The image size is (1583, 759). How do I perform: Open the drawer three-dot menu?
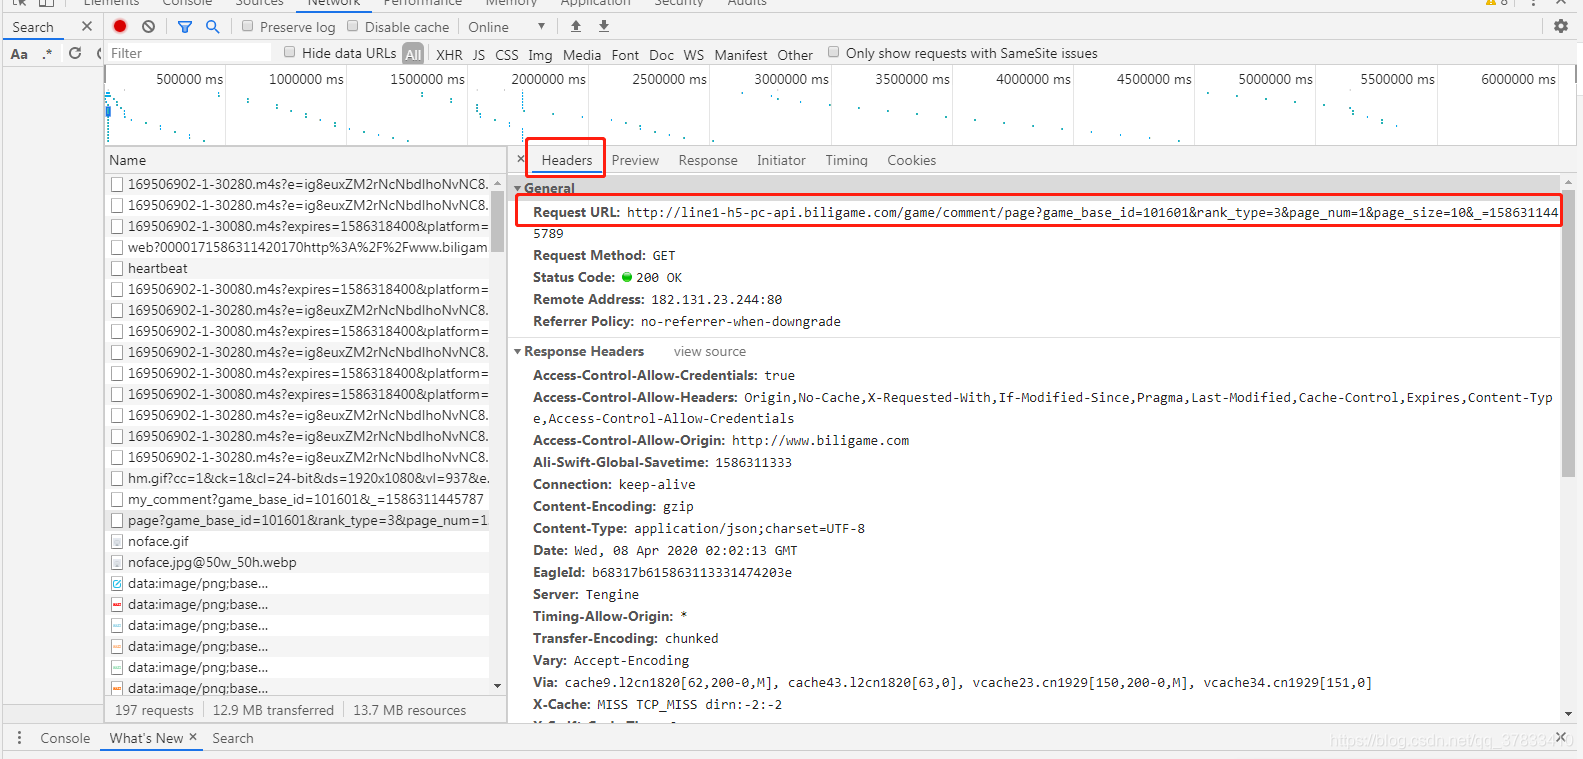19,737
